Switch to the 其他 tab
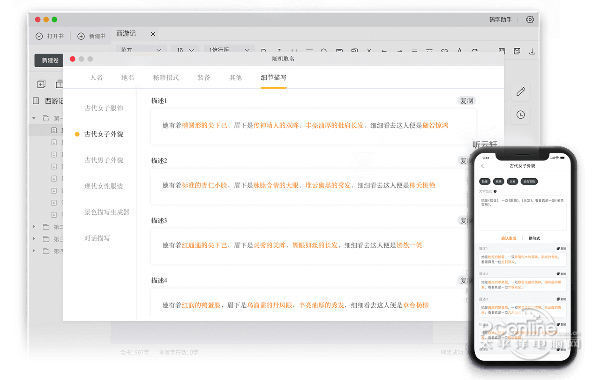 [x=235, y=78]
